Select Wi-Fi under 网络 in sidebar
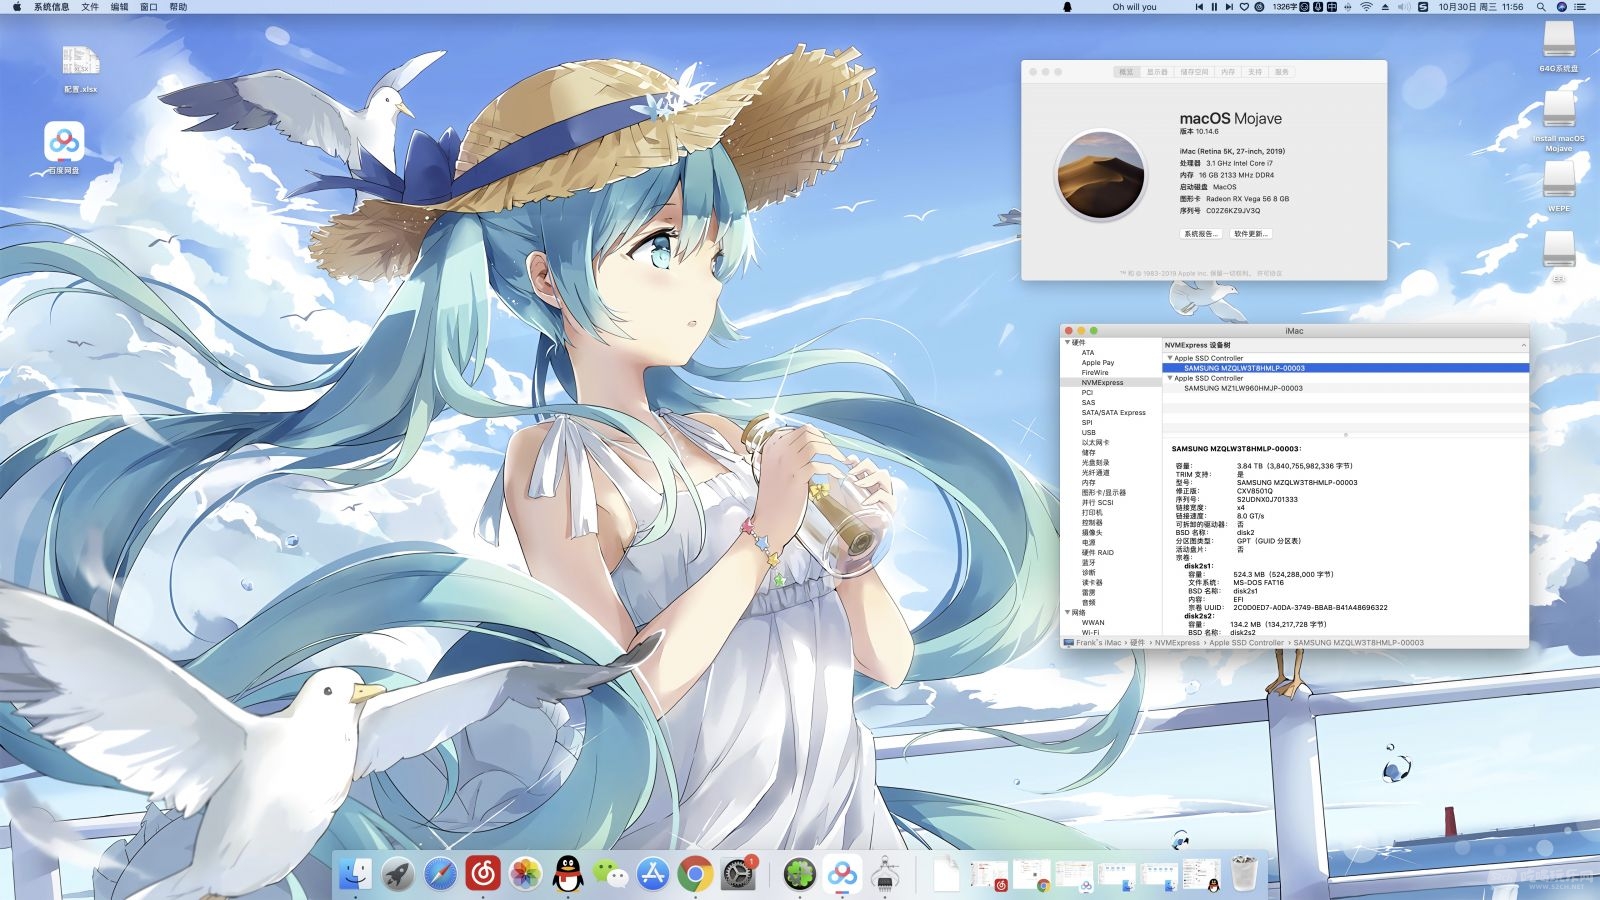This screenshot has height=900, width=1600. [x=1090, y=632]
